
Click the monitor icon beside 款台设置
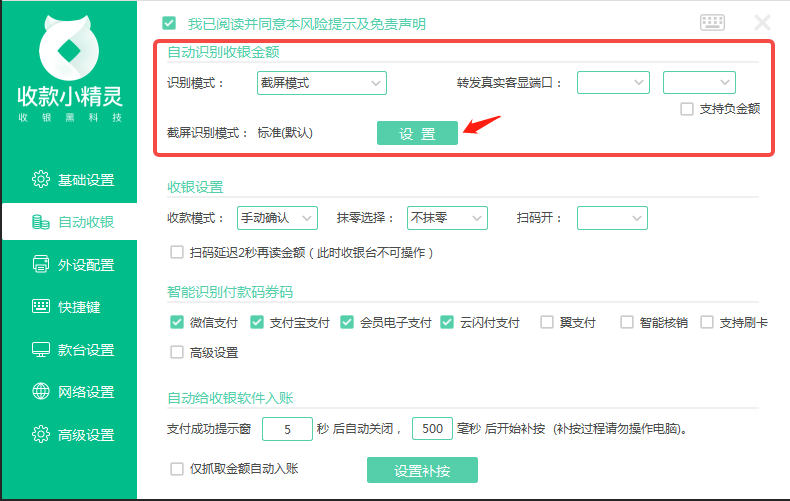(x=41, y=349)
